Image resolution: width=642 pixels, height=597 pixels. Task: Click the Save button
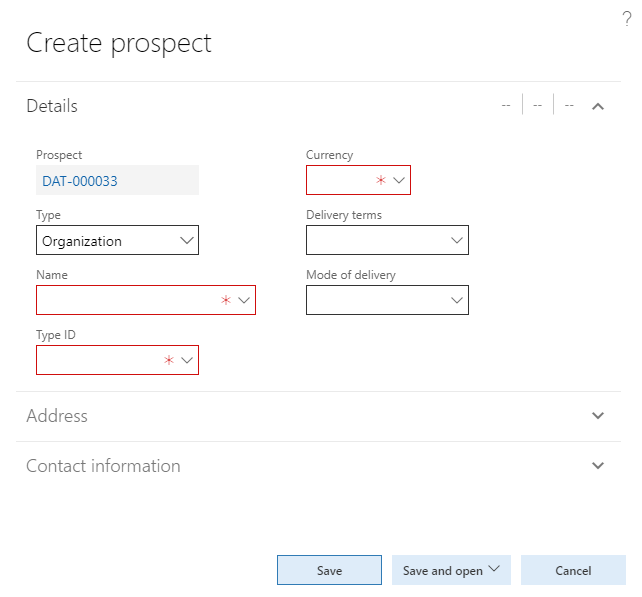[329, 570]
